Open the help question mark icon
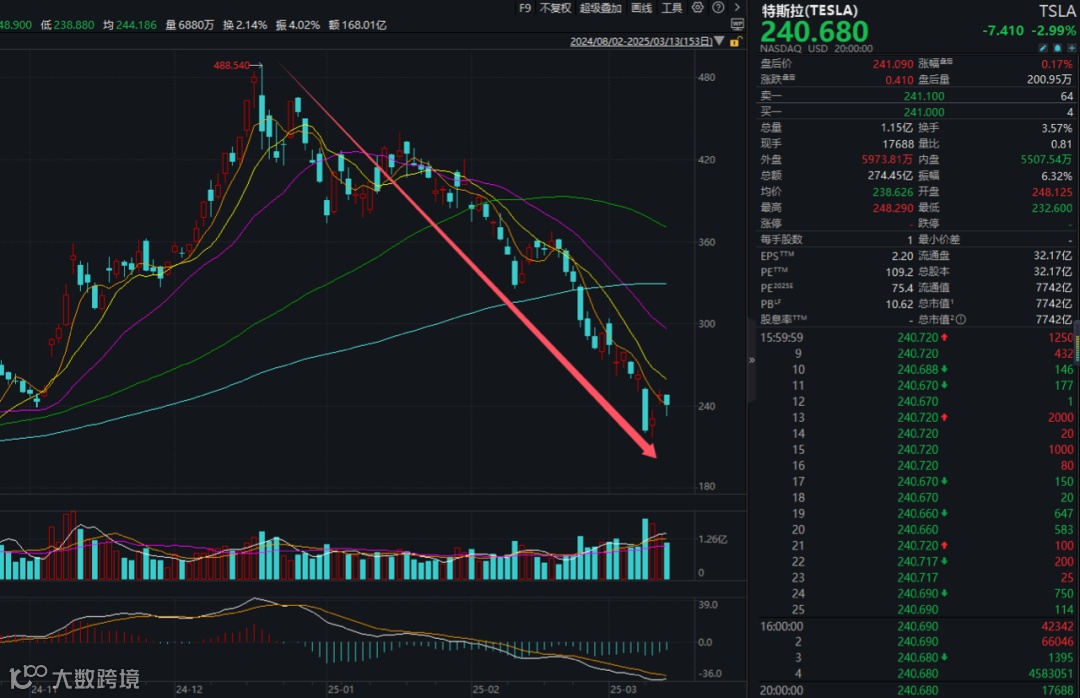The width and height of the screenshot is (1080, 698). coord(718,8)
